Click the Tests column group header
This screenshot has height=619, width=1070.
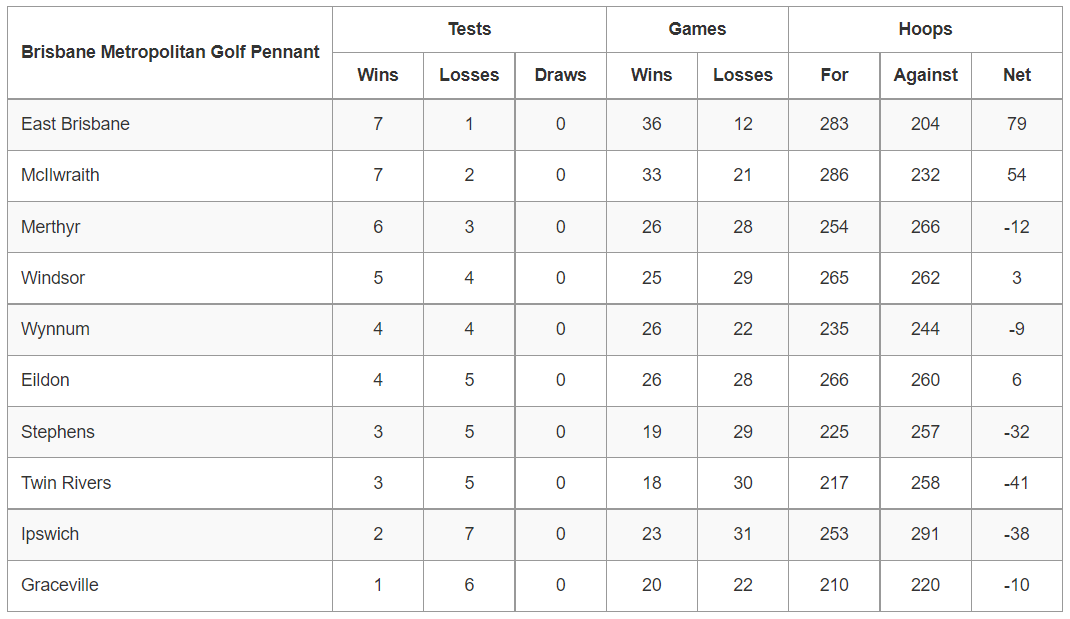click(469, 29)
